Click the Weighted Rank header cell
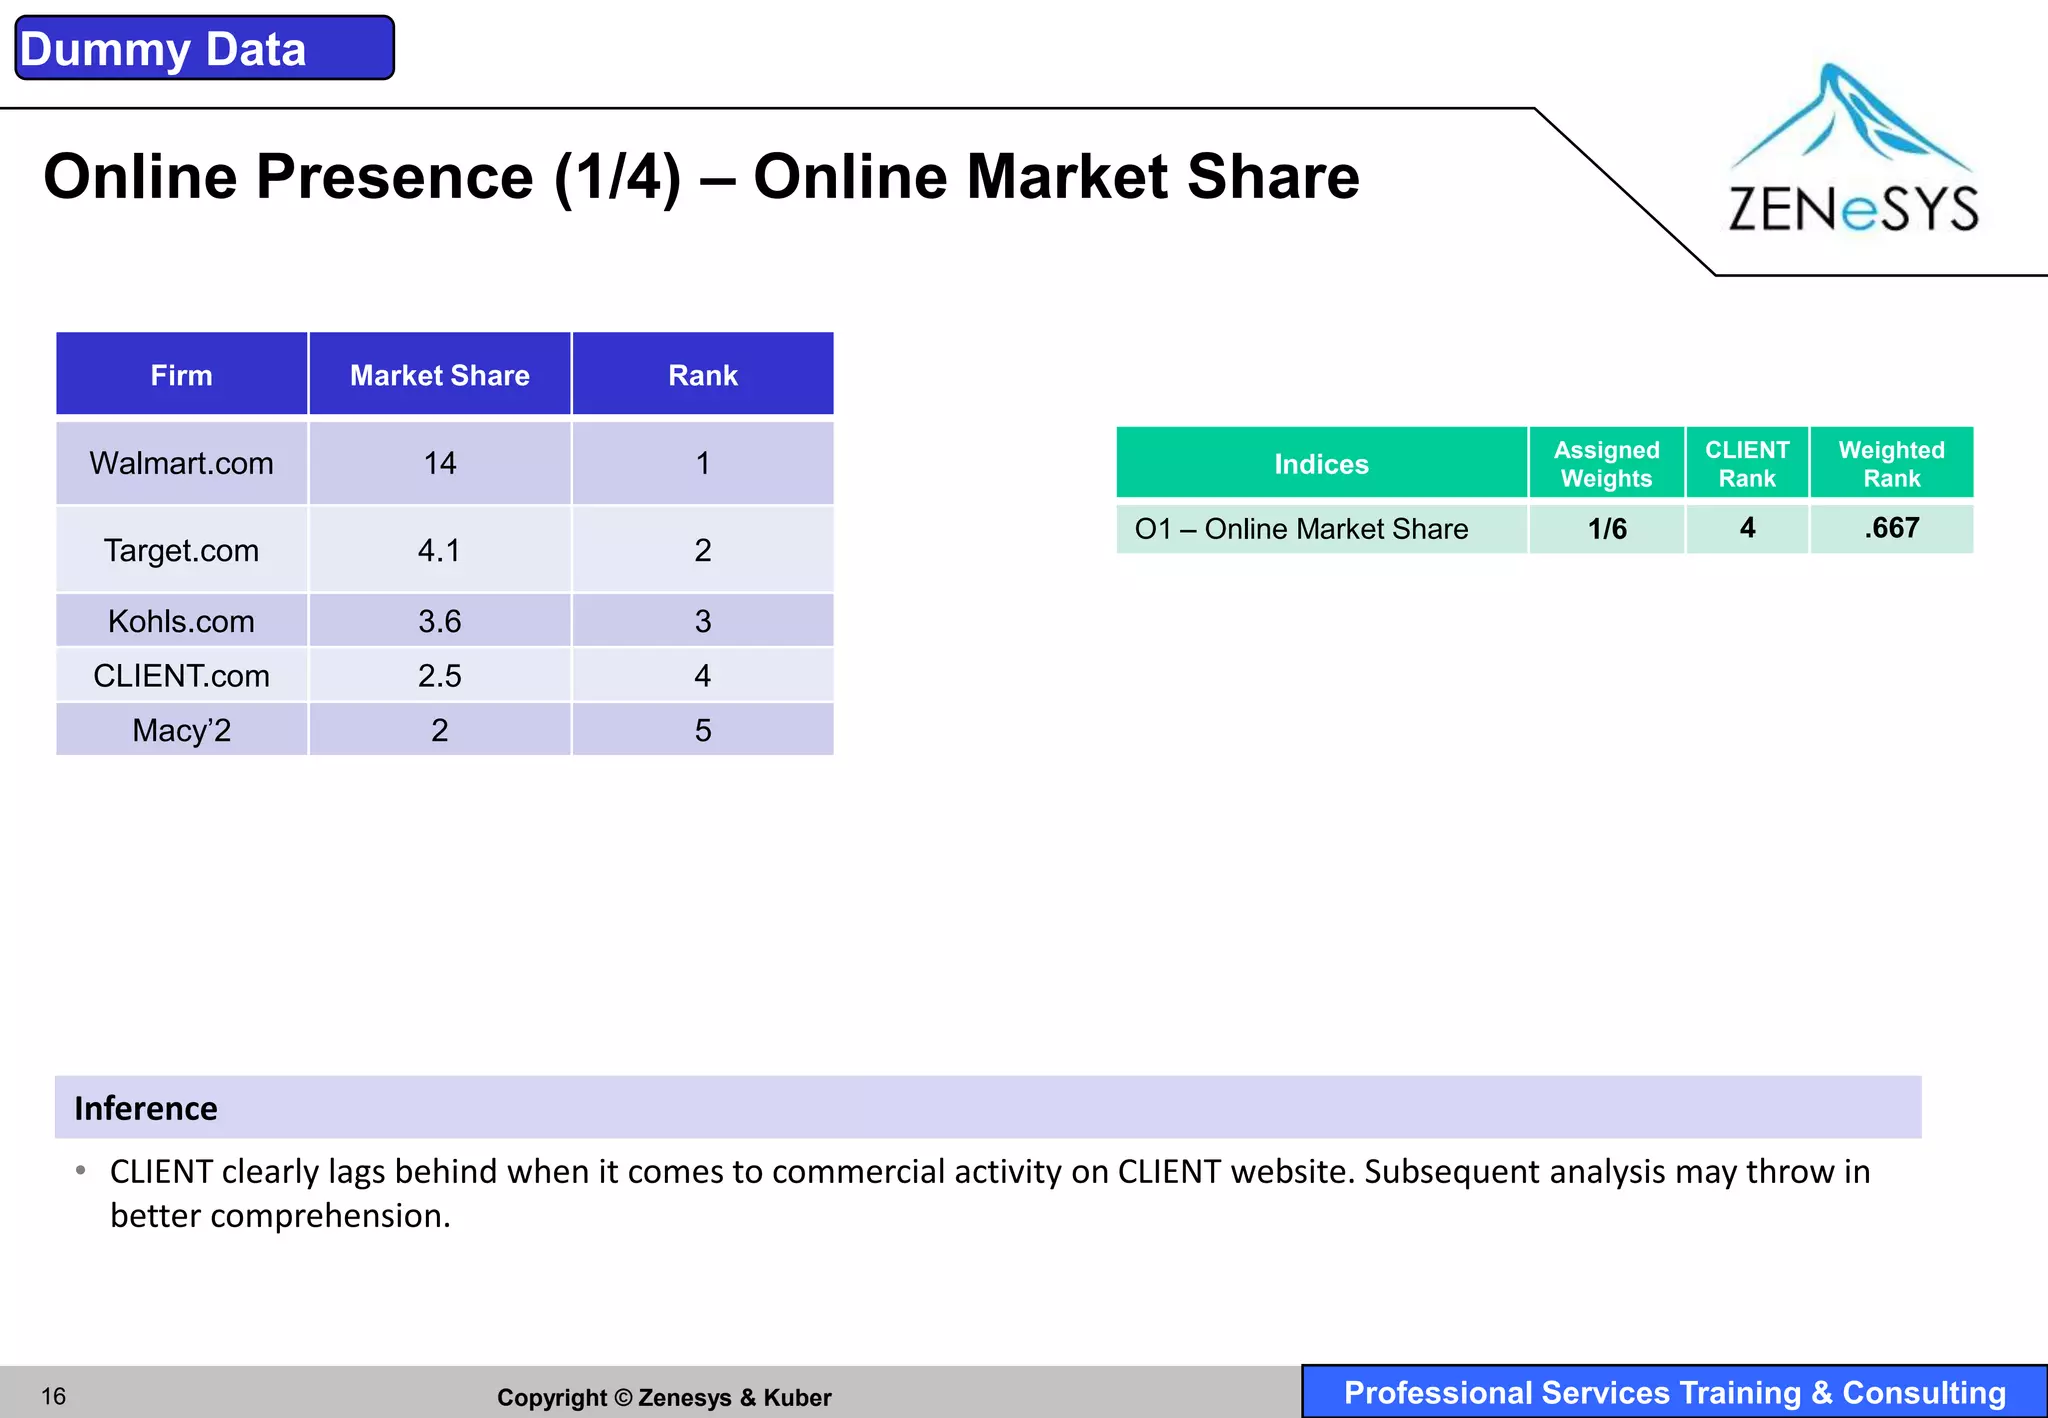Viewport: 2048px width, 1418px height. (x=1891, y=463)
